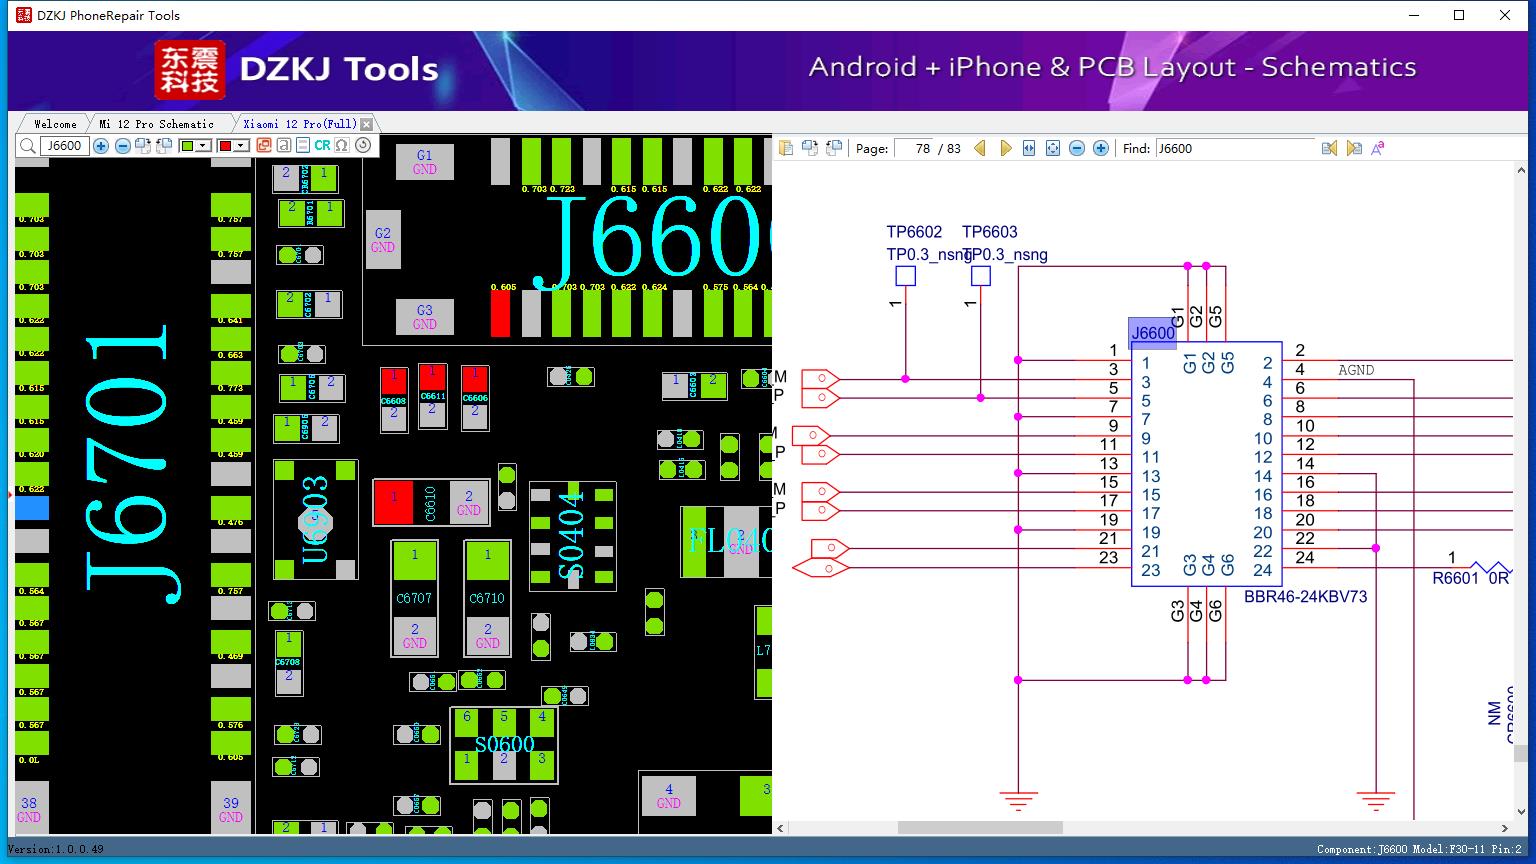Viewport: 1536px width, 864px height.
Task: Reset the PCB view with circular arrow
Action: coord(363,146)
